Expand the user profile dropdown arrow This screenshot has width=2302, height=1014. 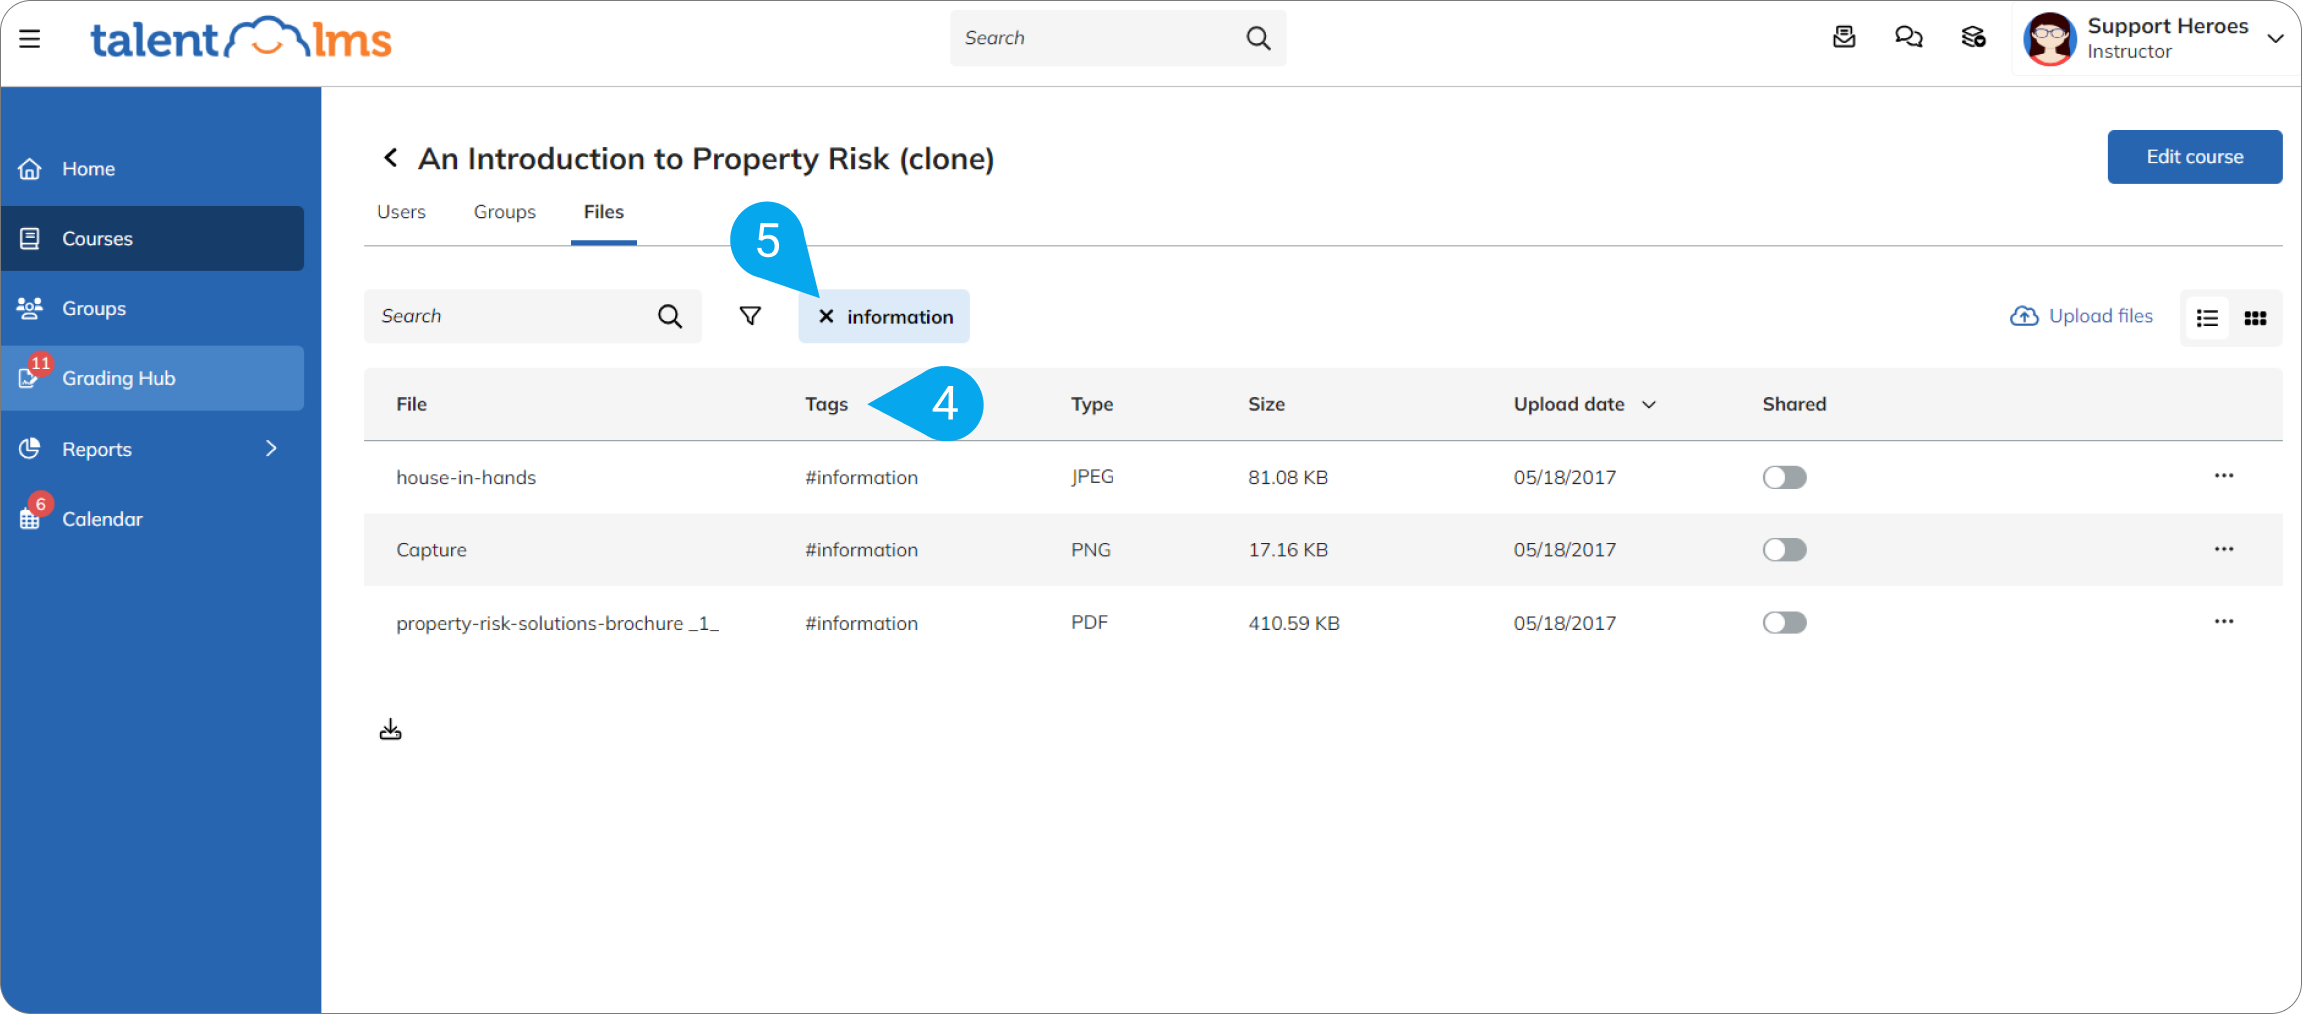2276,39
